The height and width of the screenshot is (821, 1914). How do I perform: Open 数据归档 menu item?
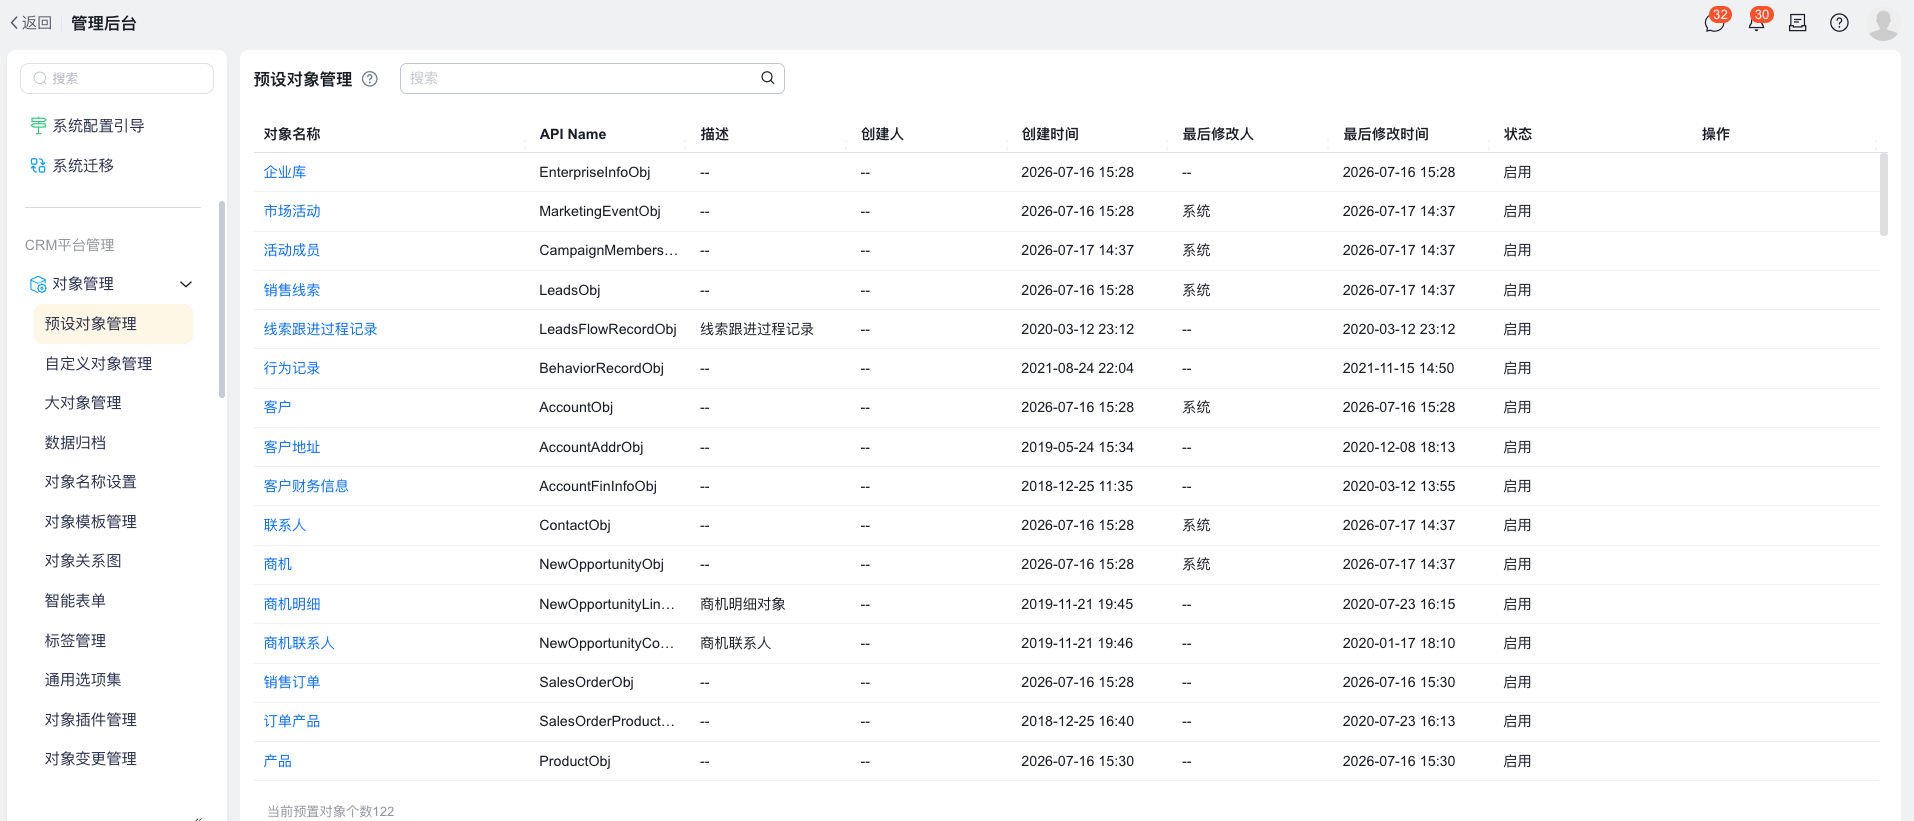pos(75,442)
